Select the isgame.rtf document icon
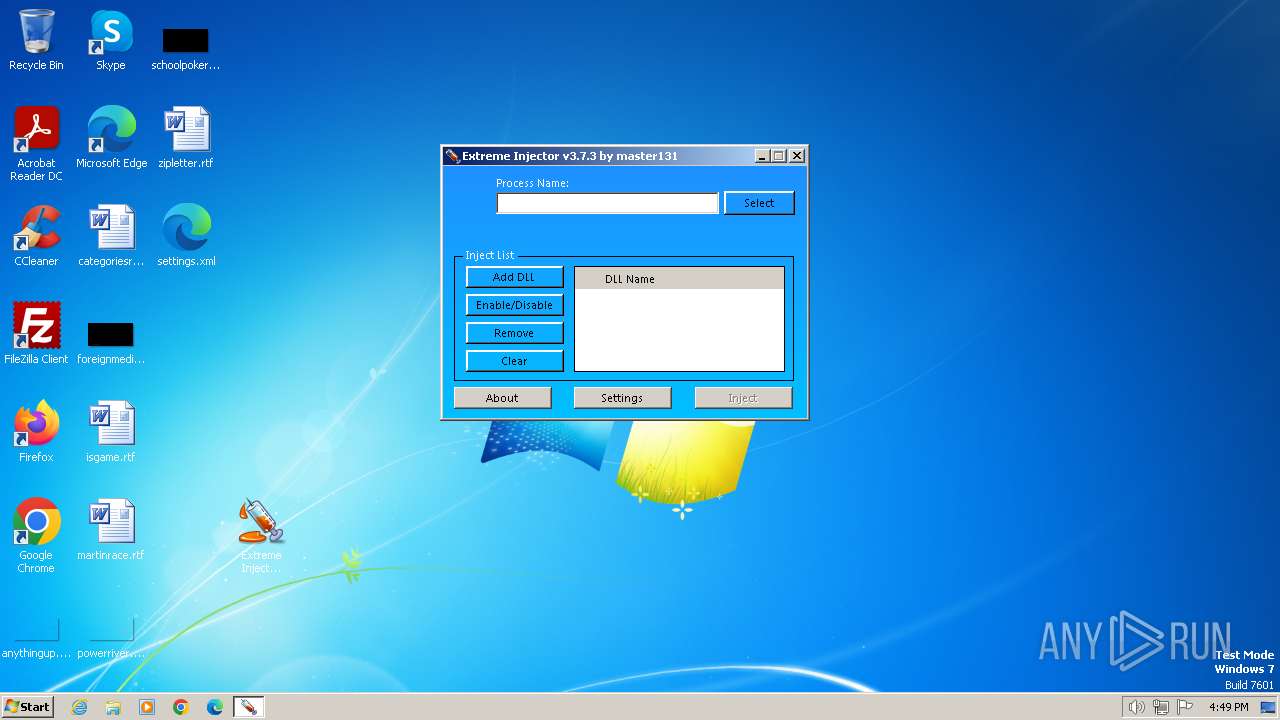This screenshot has height=720, width=1280. (111, 432)
